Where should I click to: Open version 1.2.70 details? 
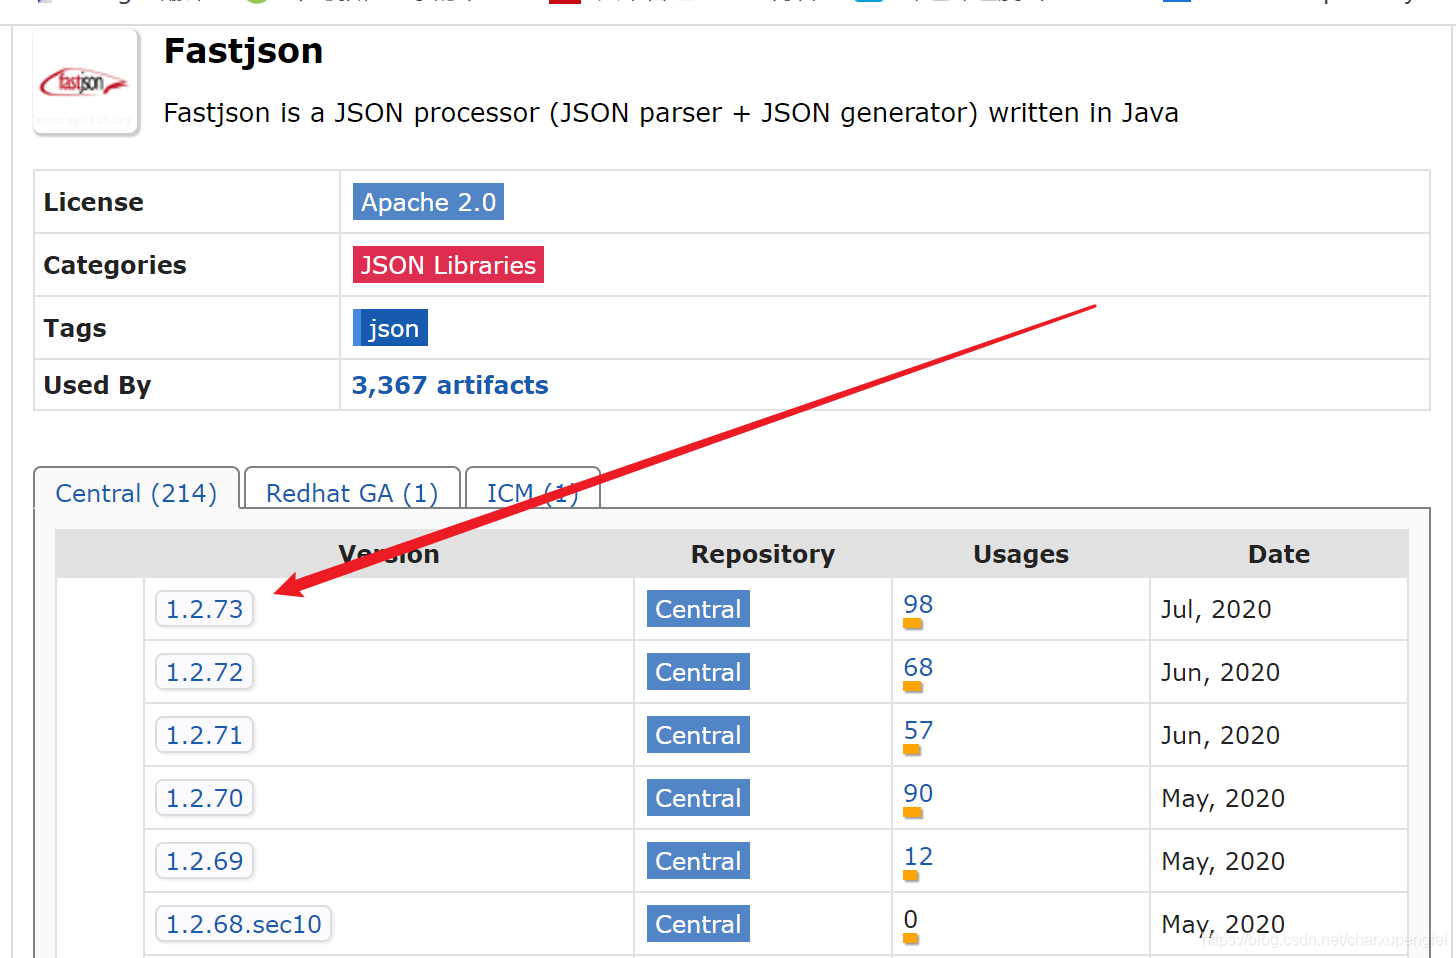(x=204, y=797)
